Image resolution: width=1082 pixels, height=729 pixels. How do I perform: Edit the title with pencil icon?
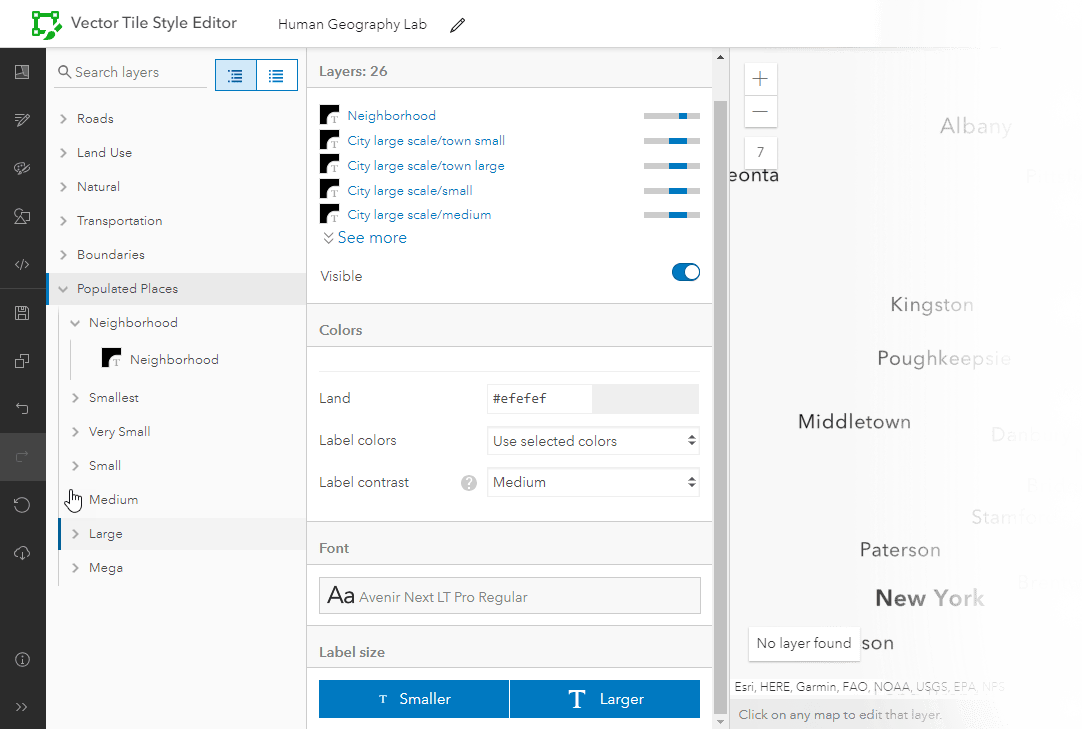click(x=458, y=25)
